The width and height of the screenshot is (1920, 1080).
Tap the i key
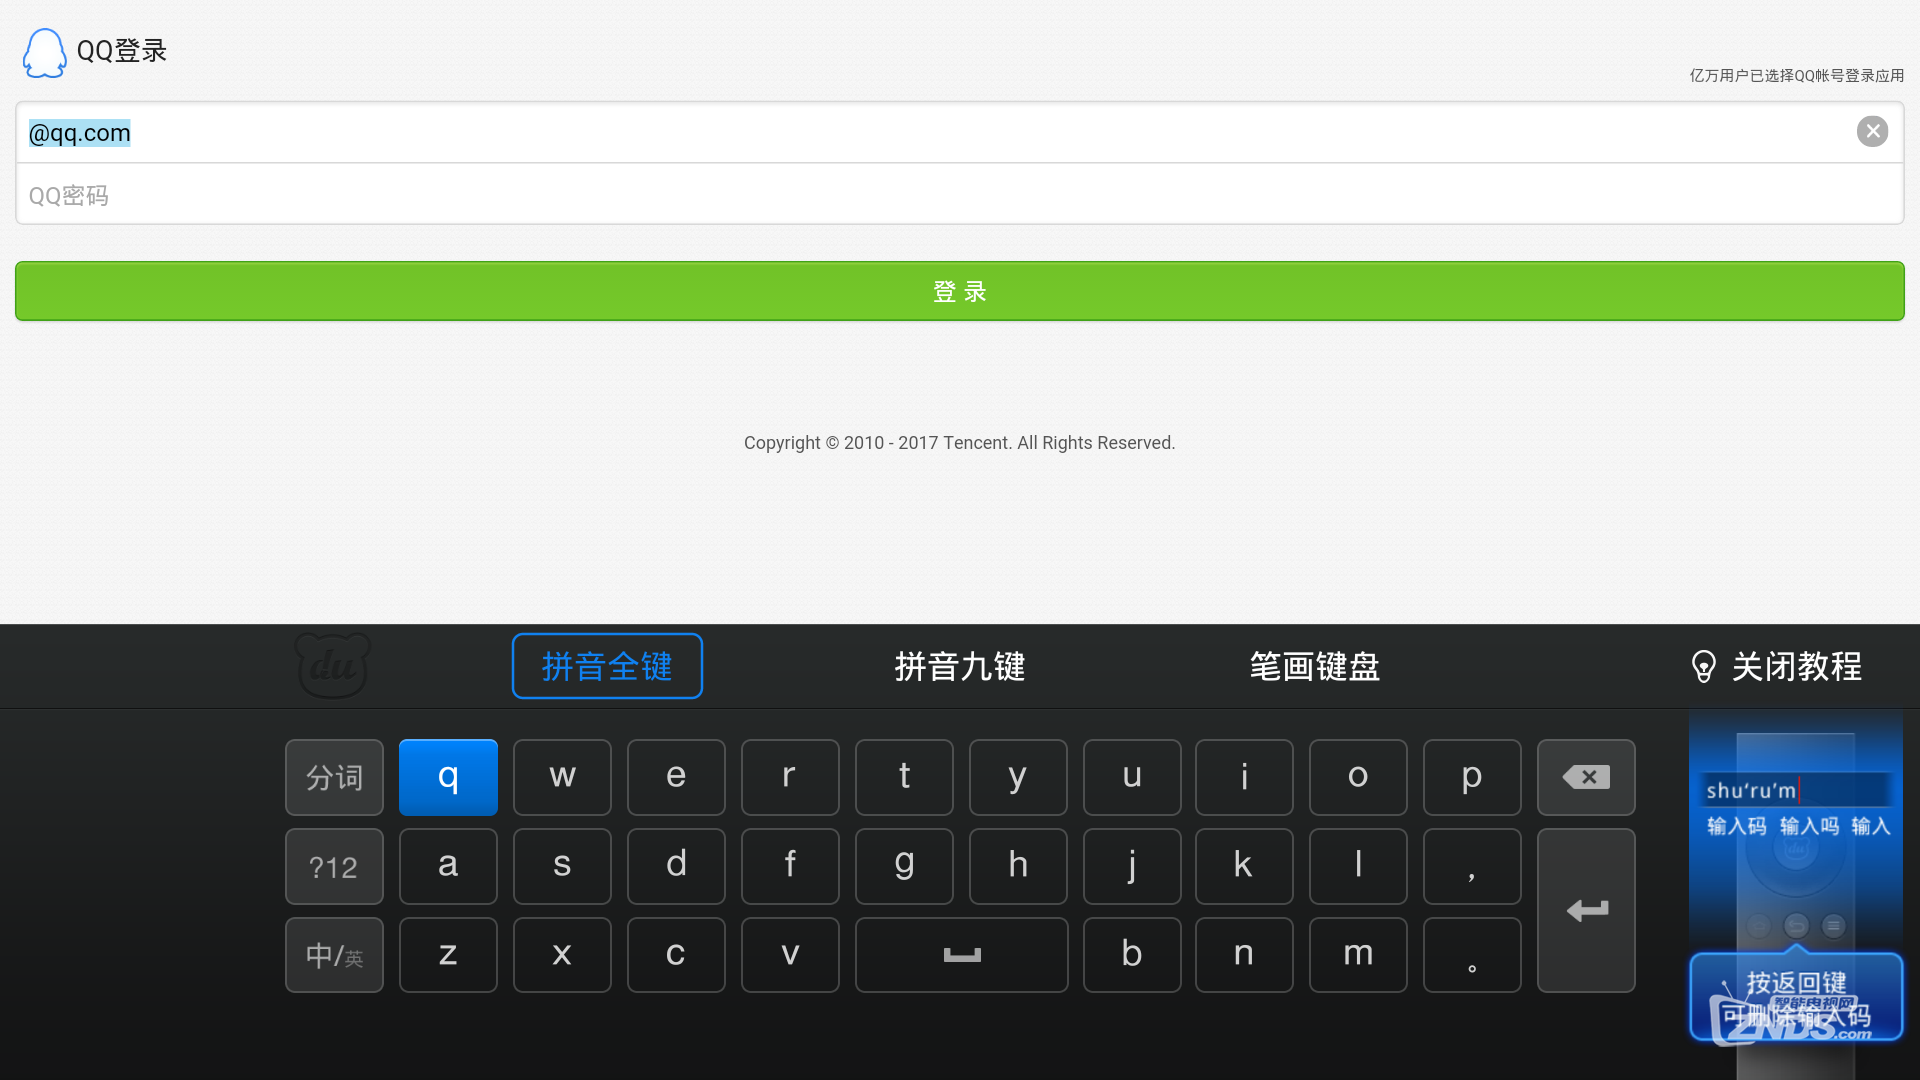pyautogui.click(x=1244, y=777)
